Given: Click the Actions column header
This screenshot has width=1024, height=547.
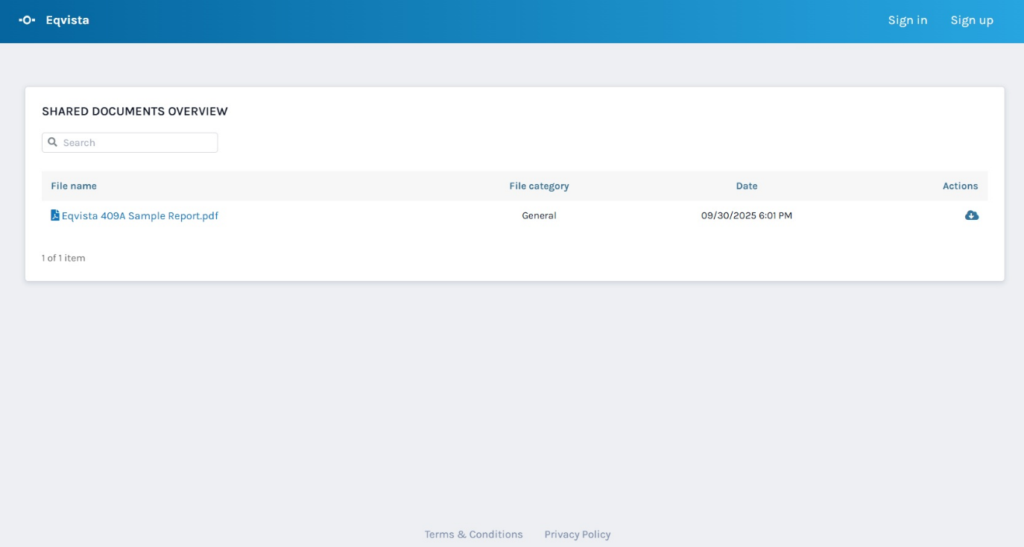Looking at the screenshot, I should 959,186.
